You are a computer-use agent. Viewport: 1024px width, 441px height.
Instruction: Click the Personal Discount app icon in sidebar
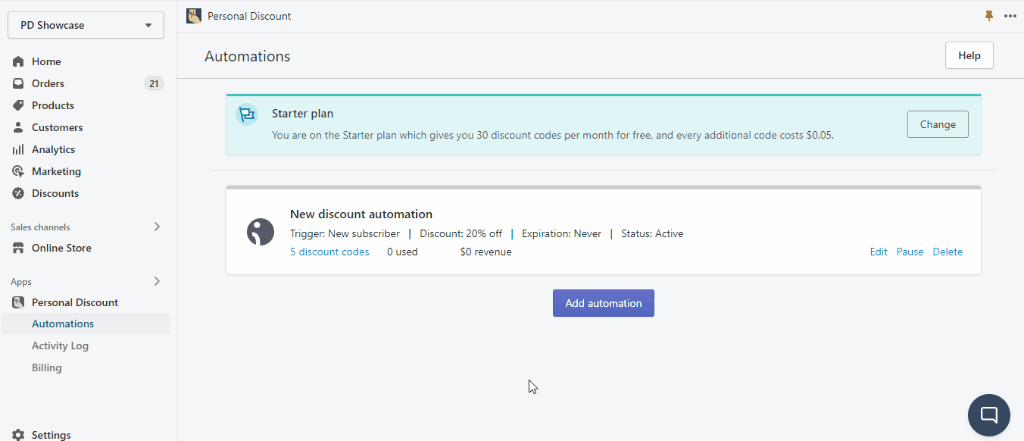point(18,302)
